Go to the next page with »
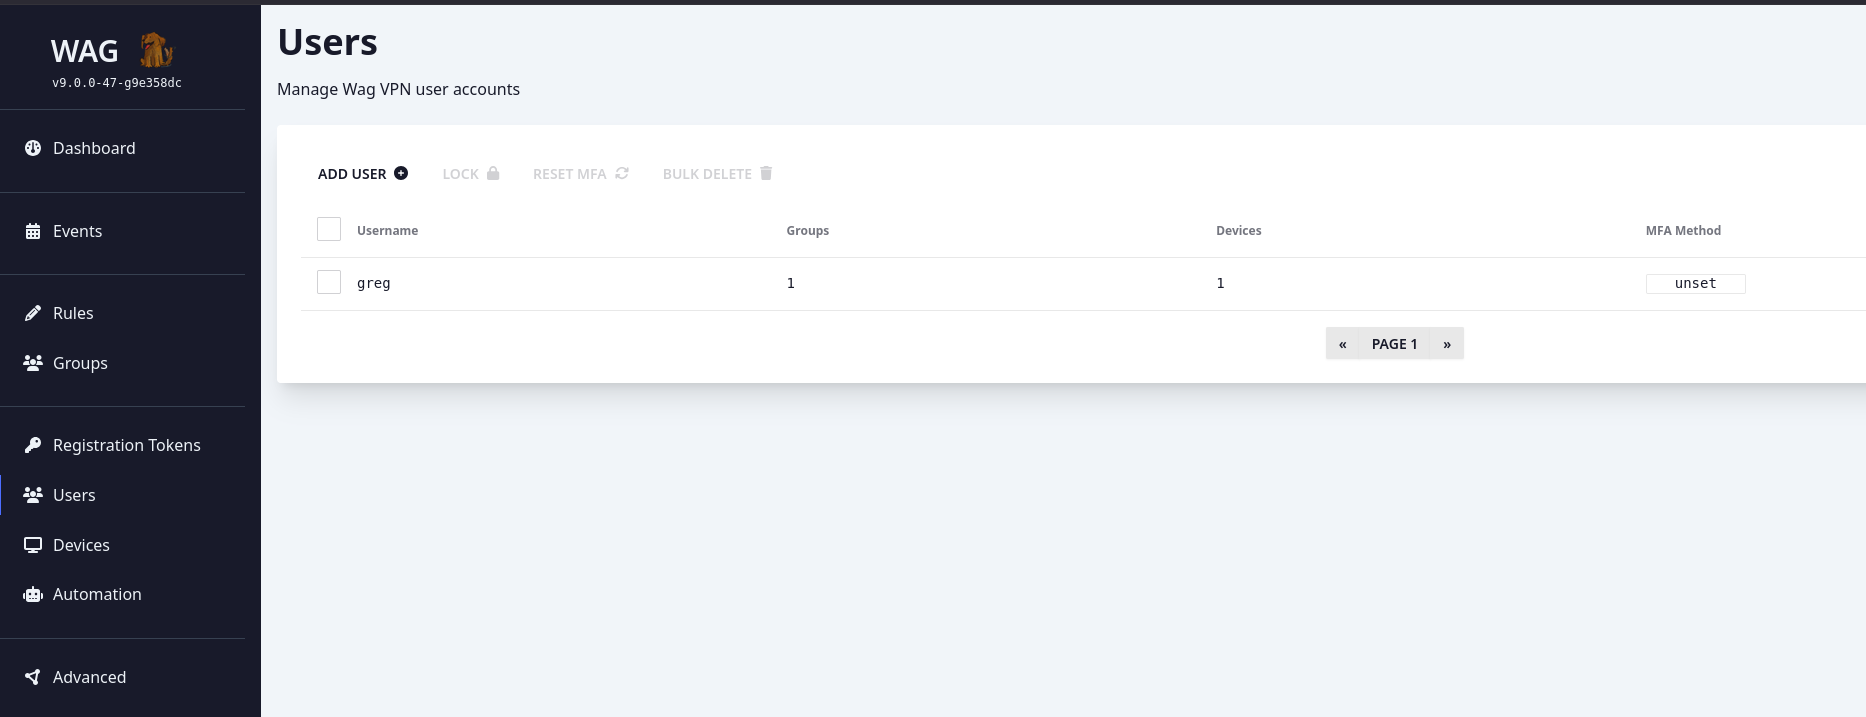The image size is (1866, 717). tap(1447, 344)
